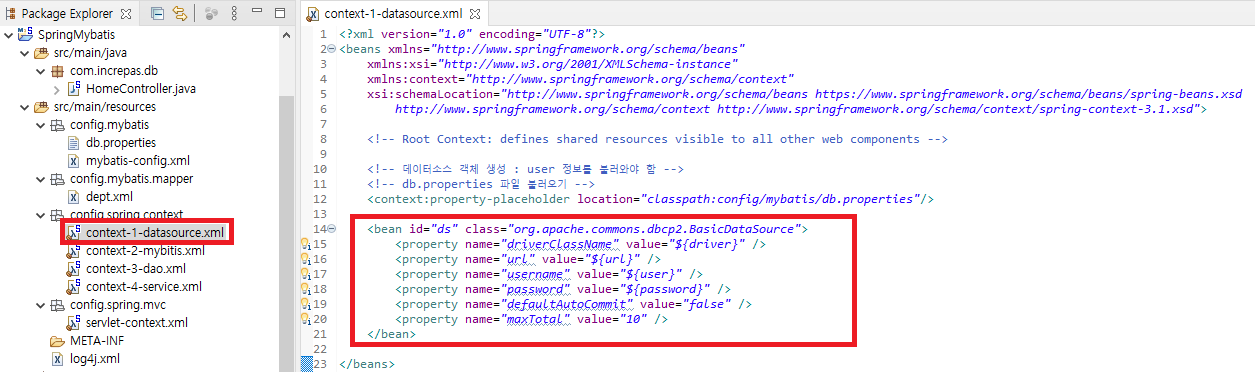Click the mybatis-config.xml file icon

(x=73, y=160)
